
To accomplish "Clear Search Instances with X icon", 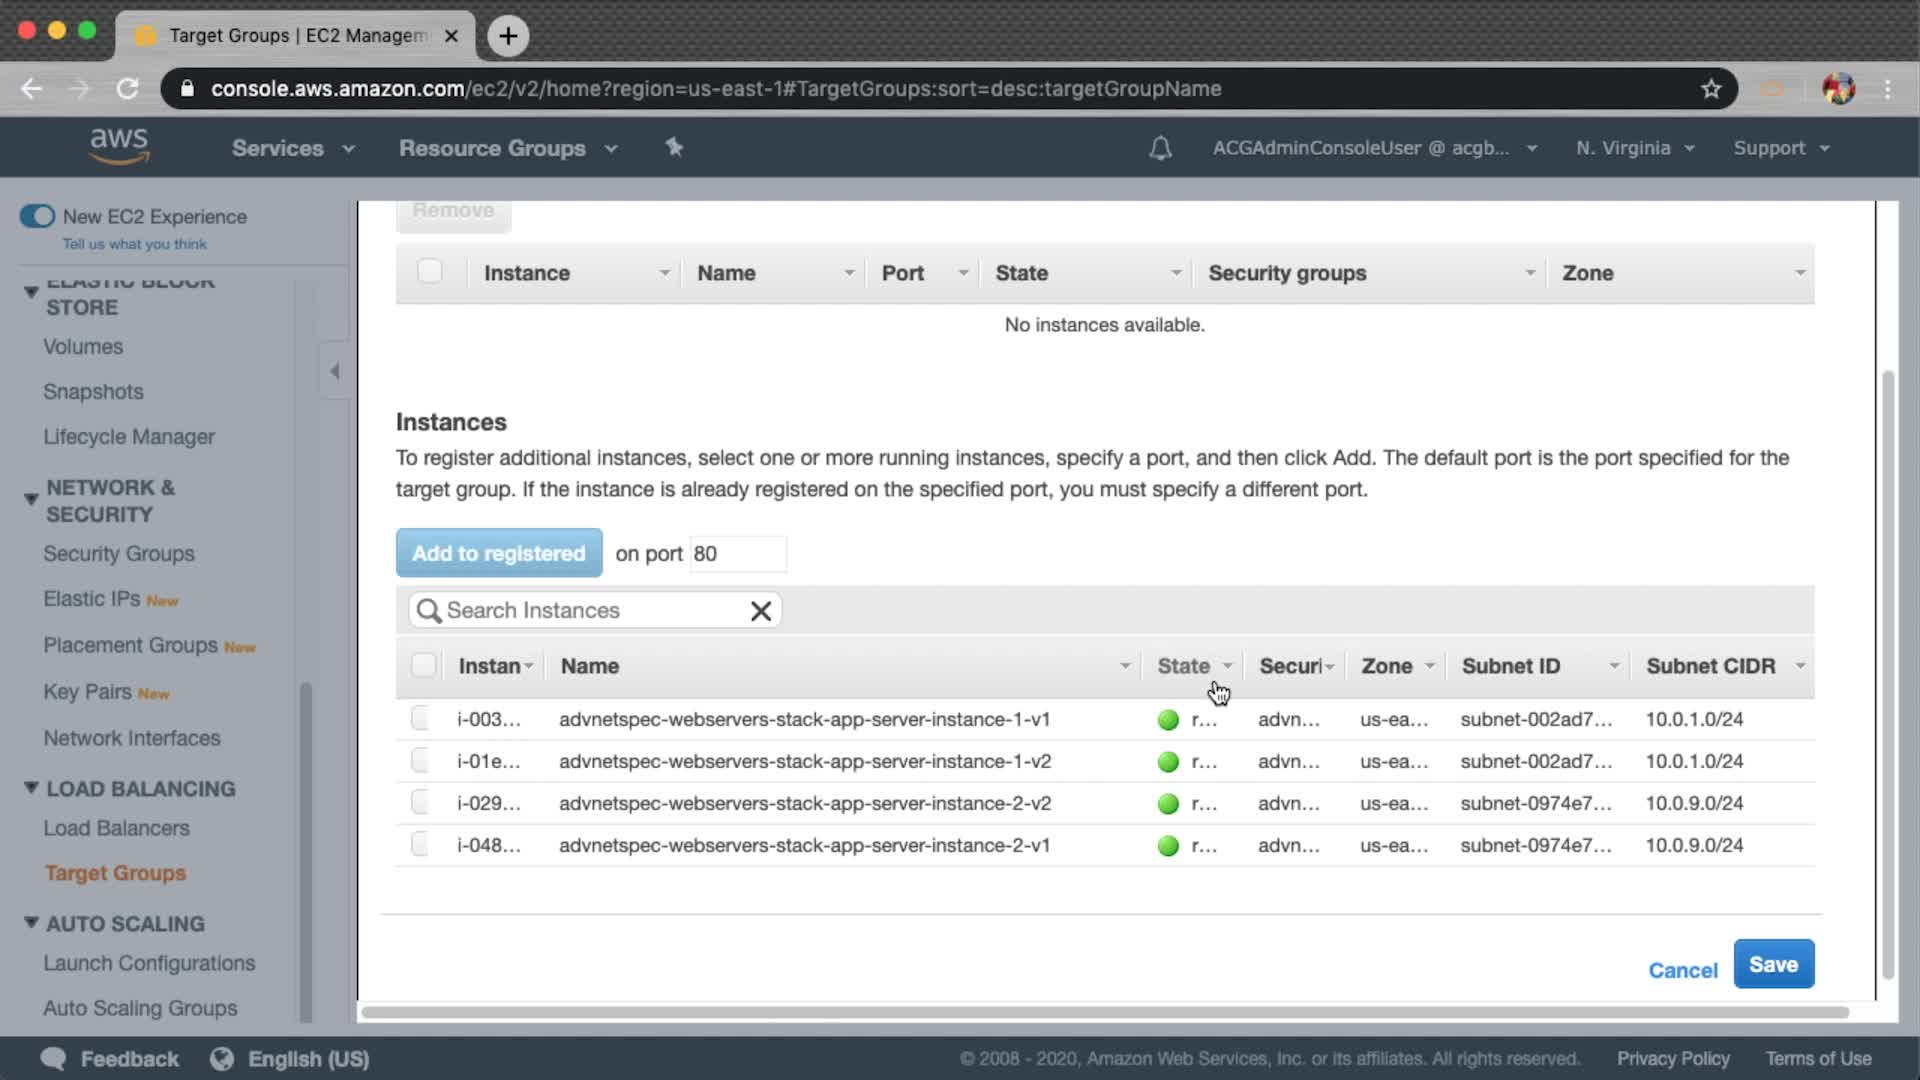I will pyautogui.click(x=760, y=611).
